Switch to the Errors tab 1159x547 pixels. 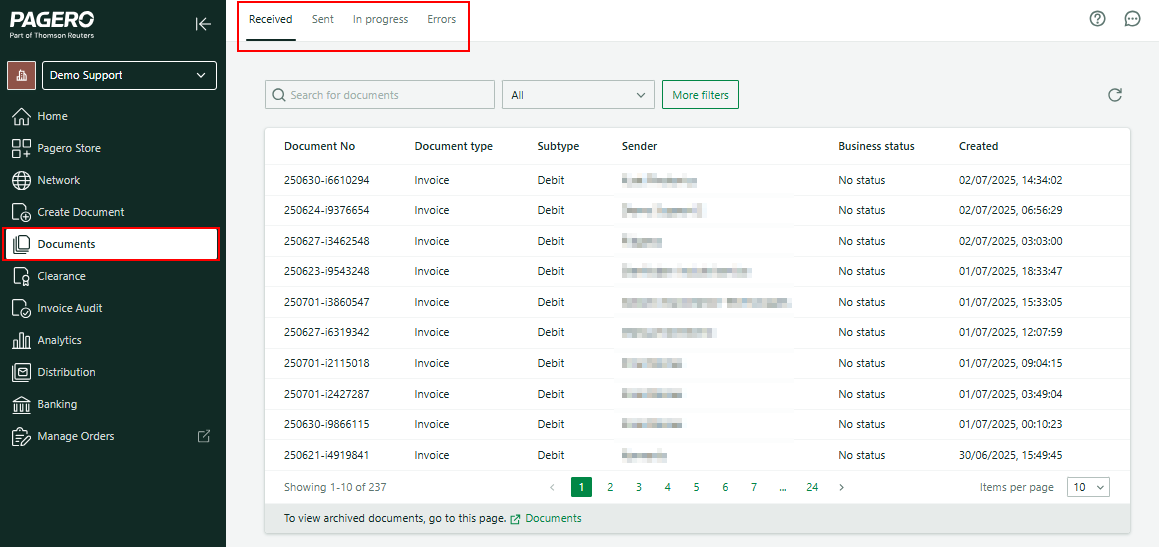(441, 20)
